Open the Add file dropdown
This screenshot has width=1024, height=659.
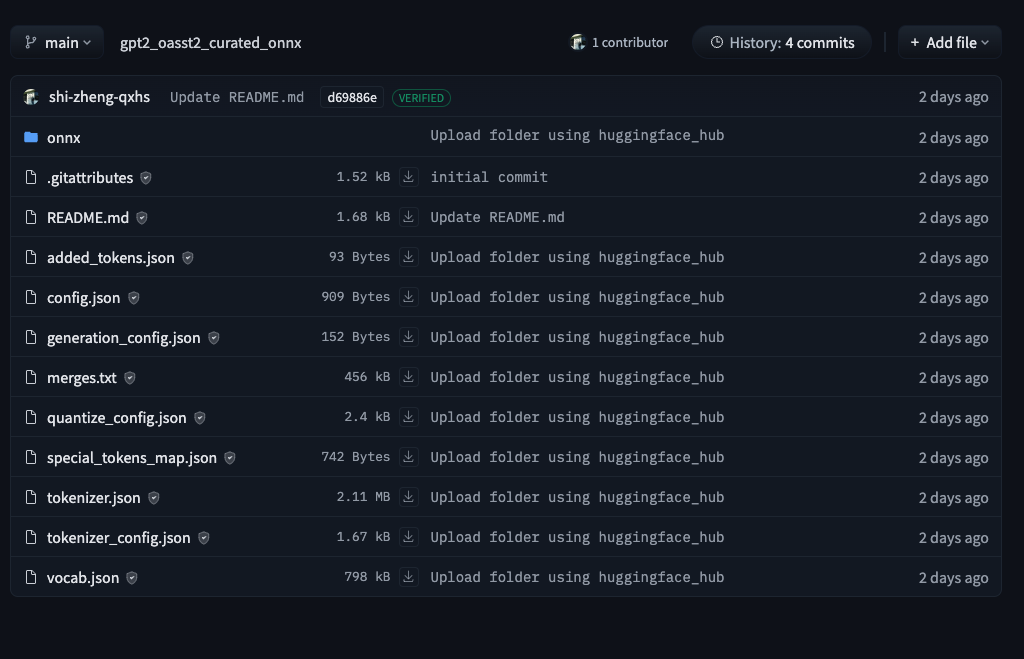pos(950,42)
